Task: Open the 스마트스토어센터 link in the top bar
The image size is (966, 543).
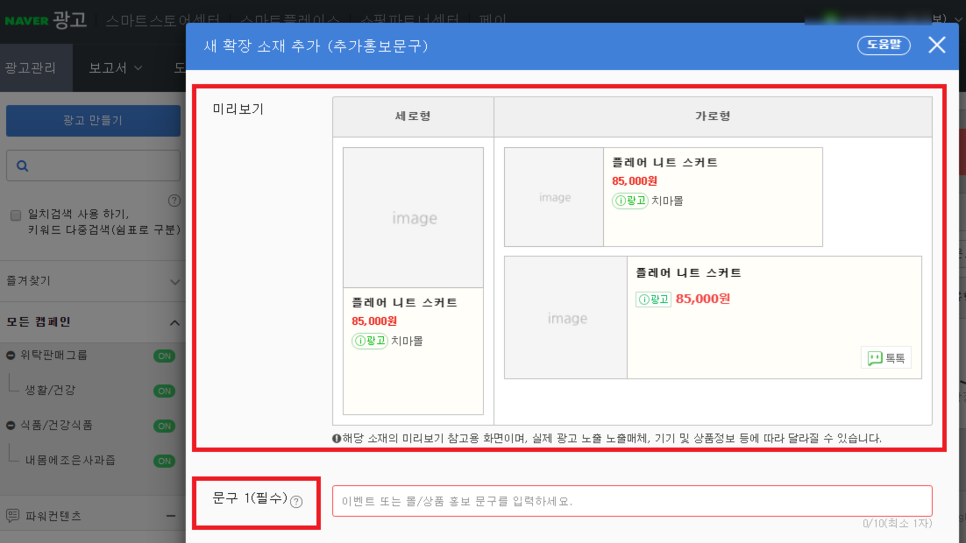Action: [163, 20]
